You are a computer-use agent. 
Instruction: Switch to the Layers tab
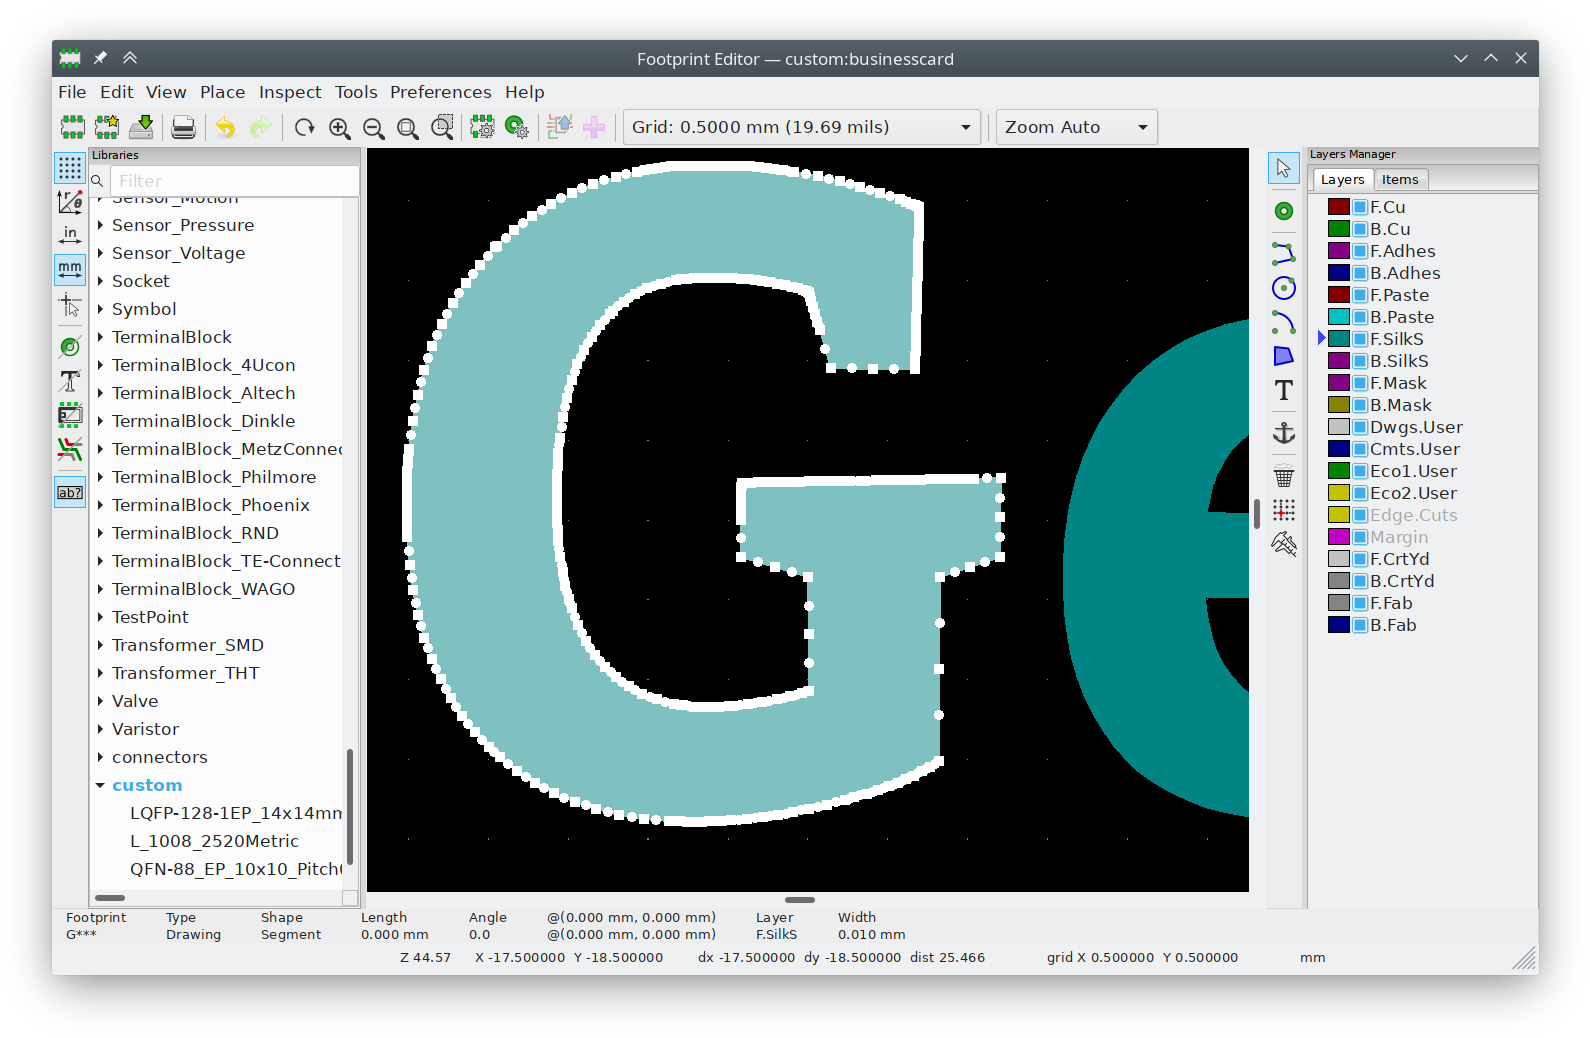1342,180
